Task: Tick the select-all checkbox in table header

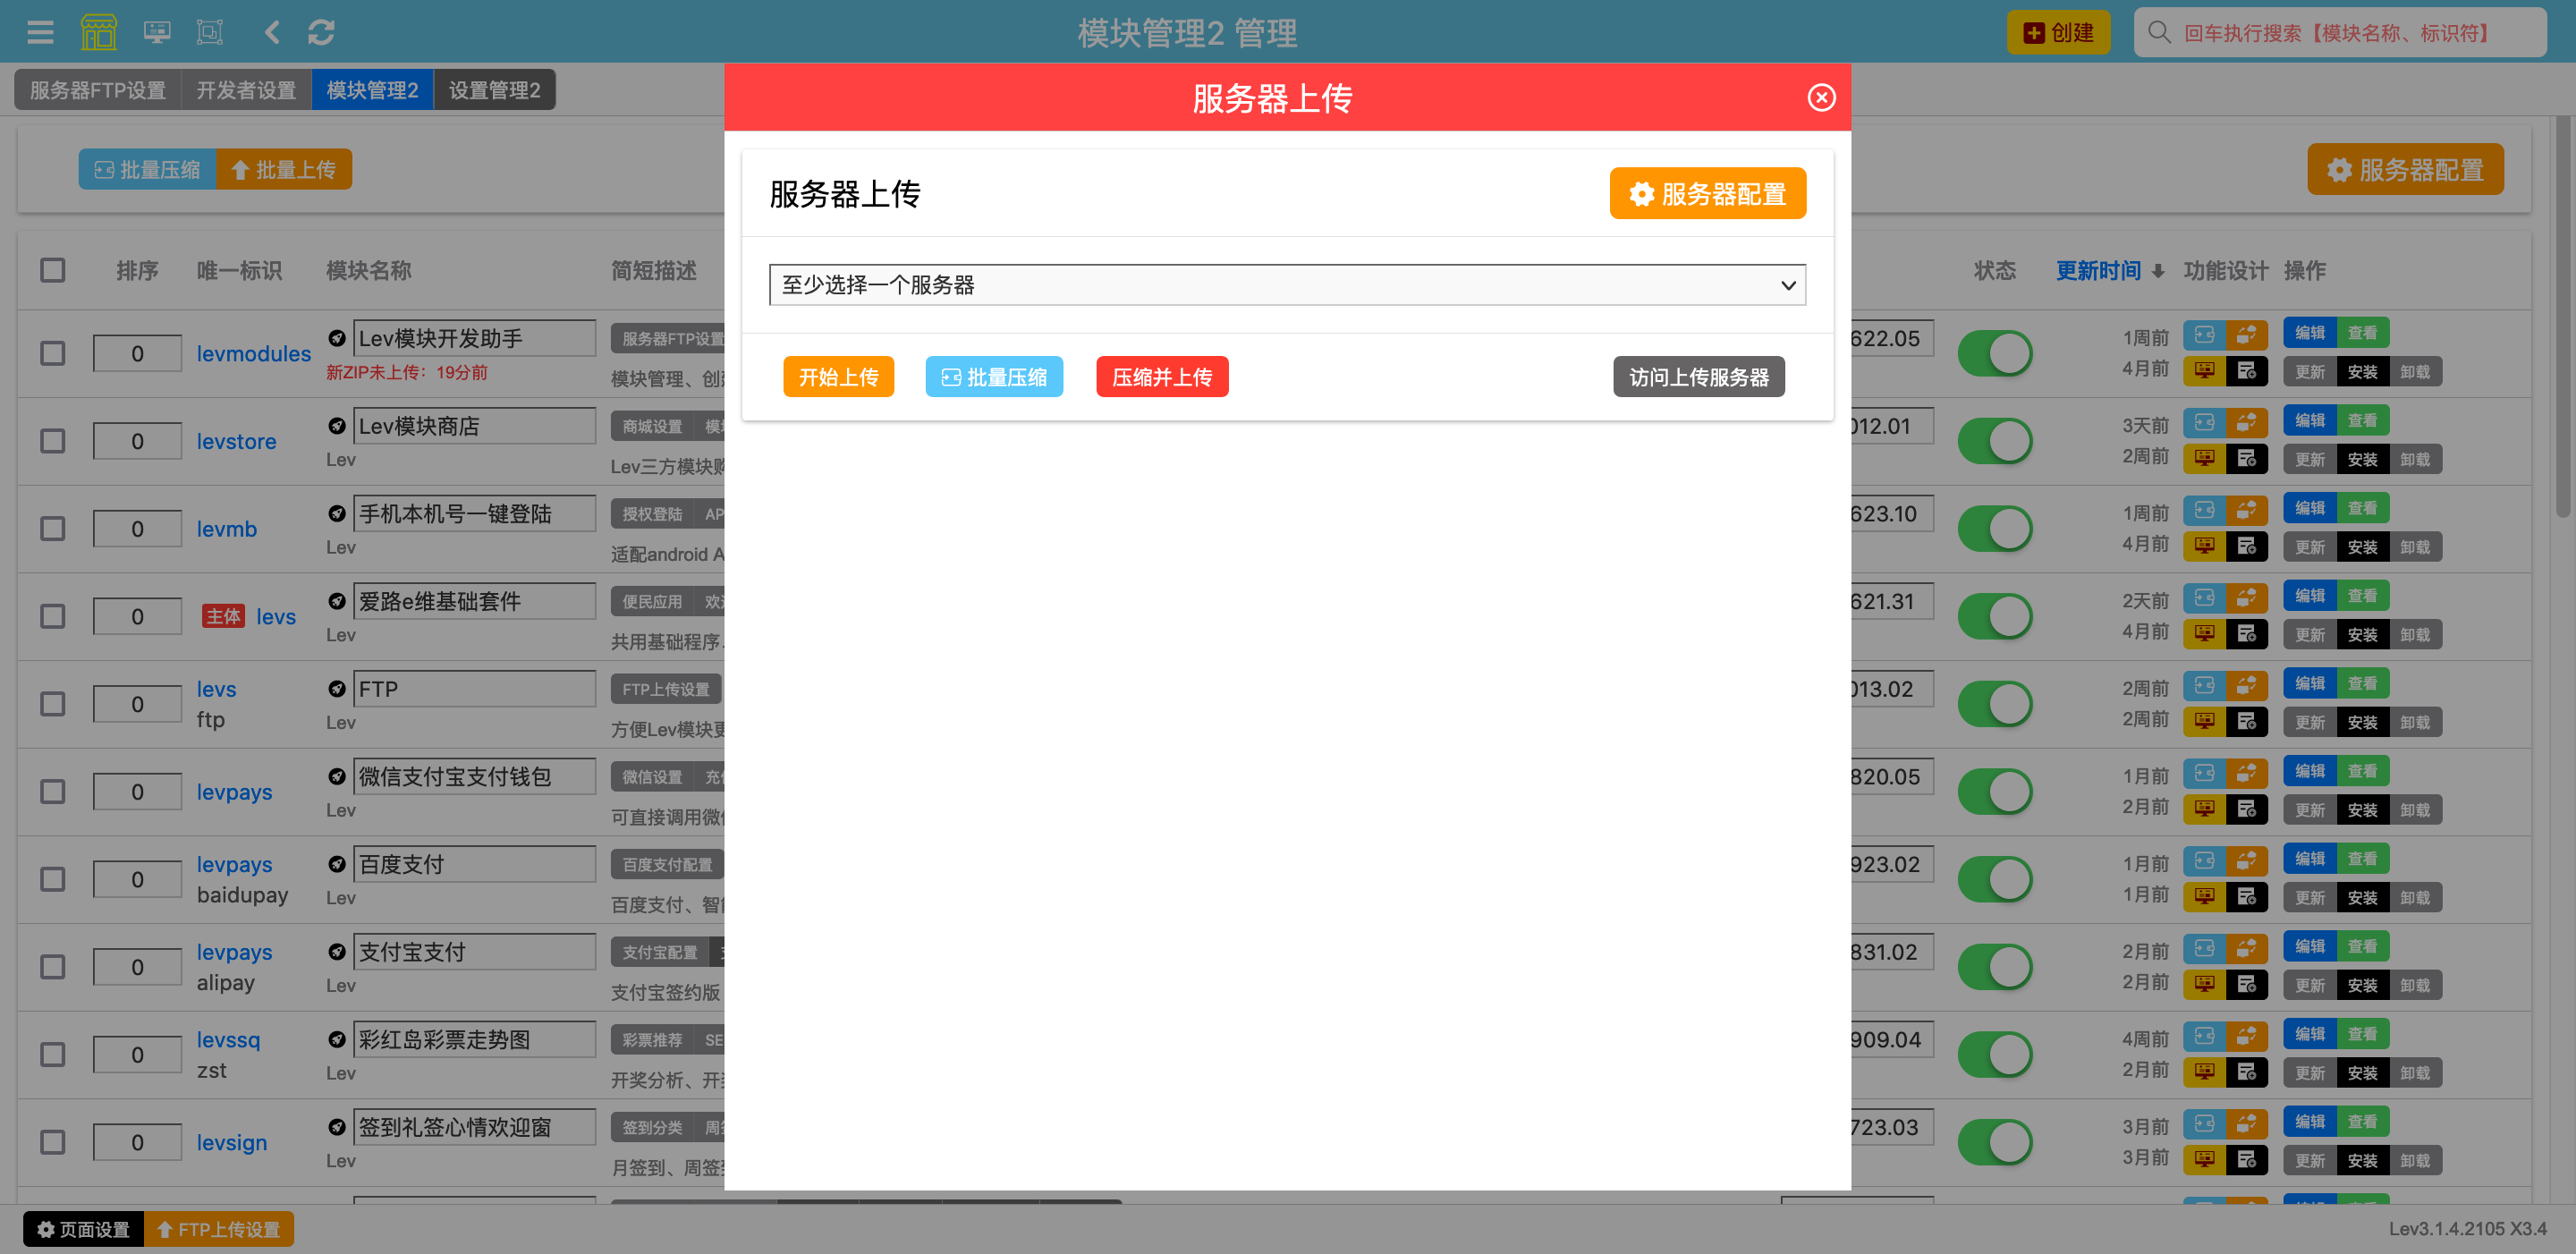Action: click(x=53, y=270)
